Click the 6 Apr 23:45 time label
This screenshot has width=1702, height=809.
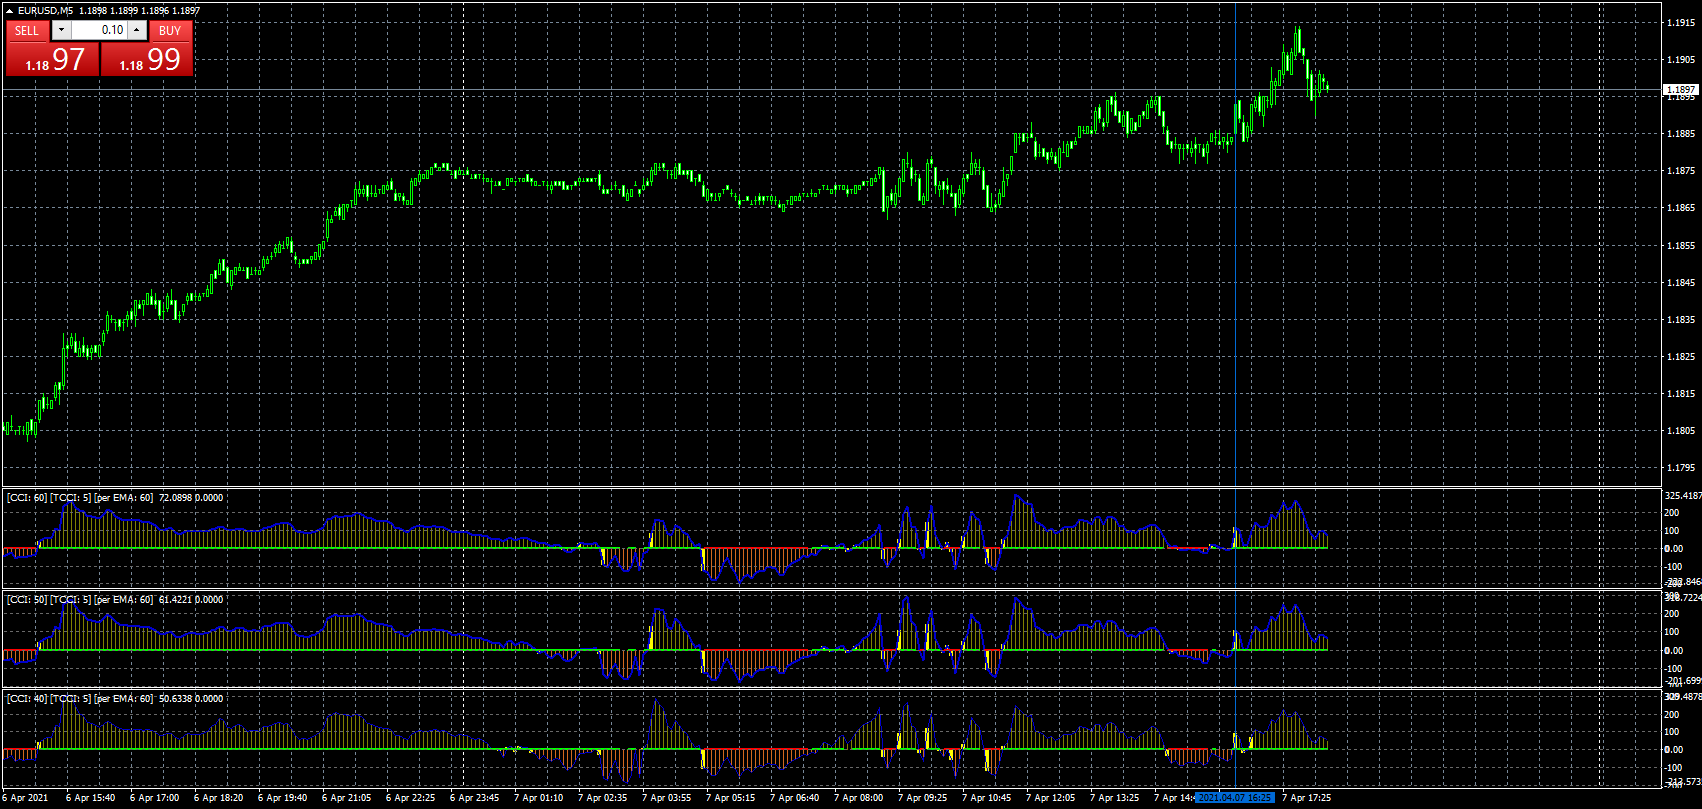coord(474,798)
